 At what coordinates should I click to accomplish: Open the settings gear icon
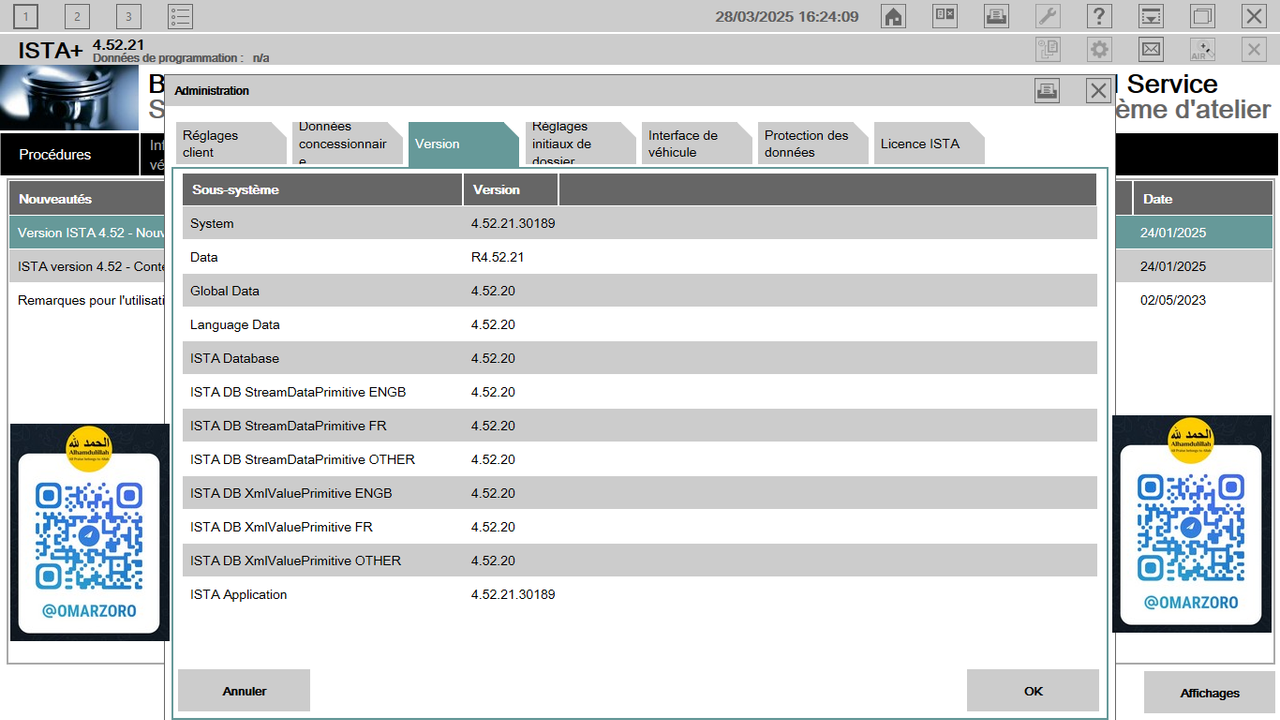click(x=1099, y=50)
